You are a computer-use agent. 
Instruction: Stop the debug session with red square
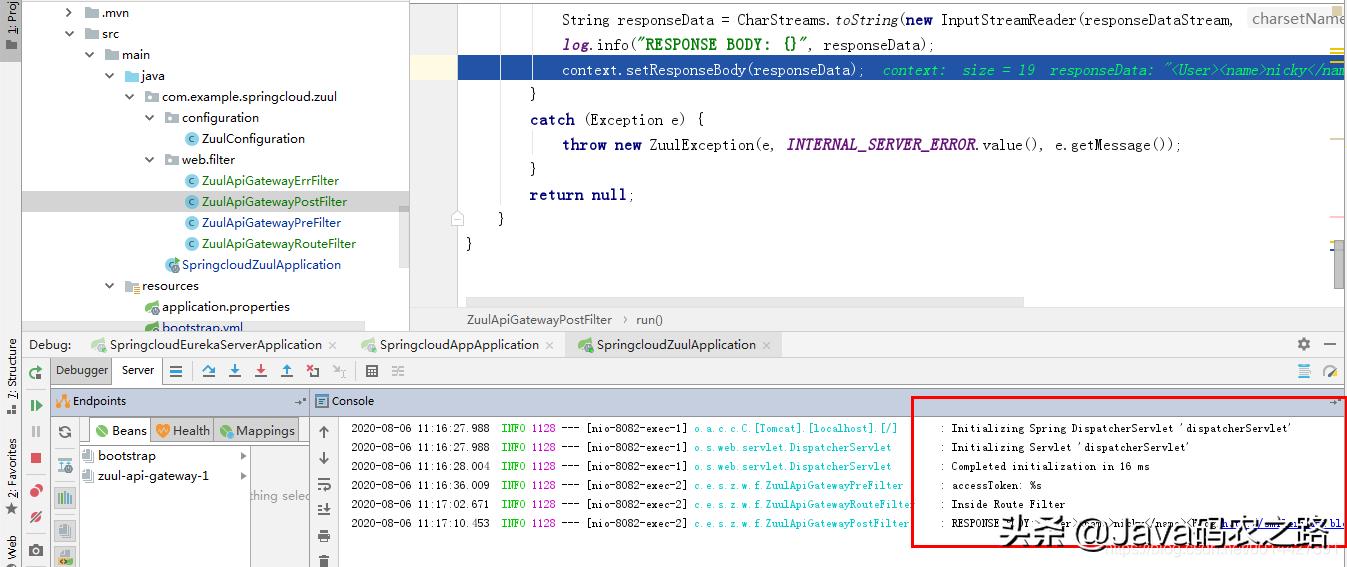pos(36,458)
